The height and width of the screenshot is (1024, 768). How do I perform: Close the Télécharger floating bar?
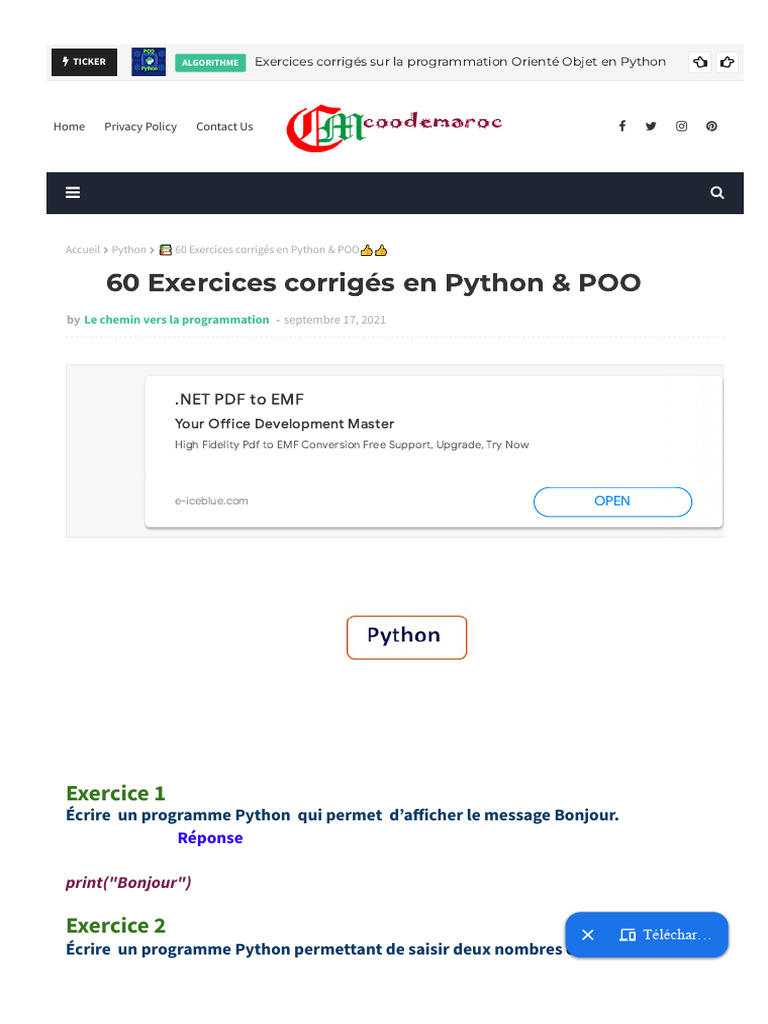tap(588, 935)
